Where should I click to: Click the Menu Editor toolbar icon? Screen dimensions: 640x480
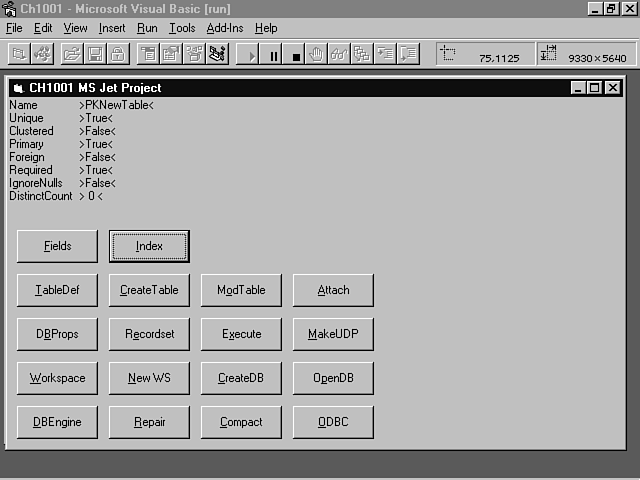point(147,54)
